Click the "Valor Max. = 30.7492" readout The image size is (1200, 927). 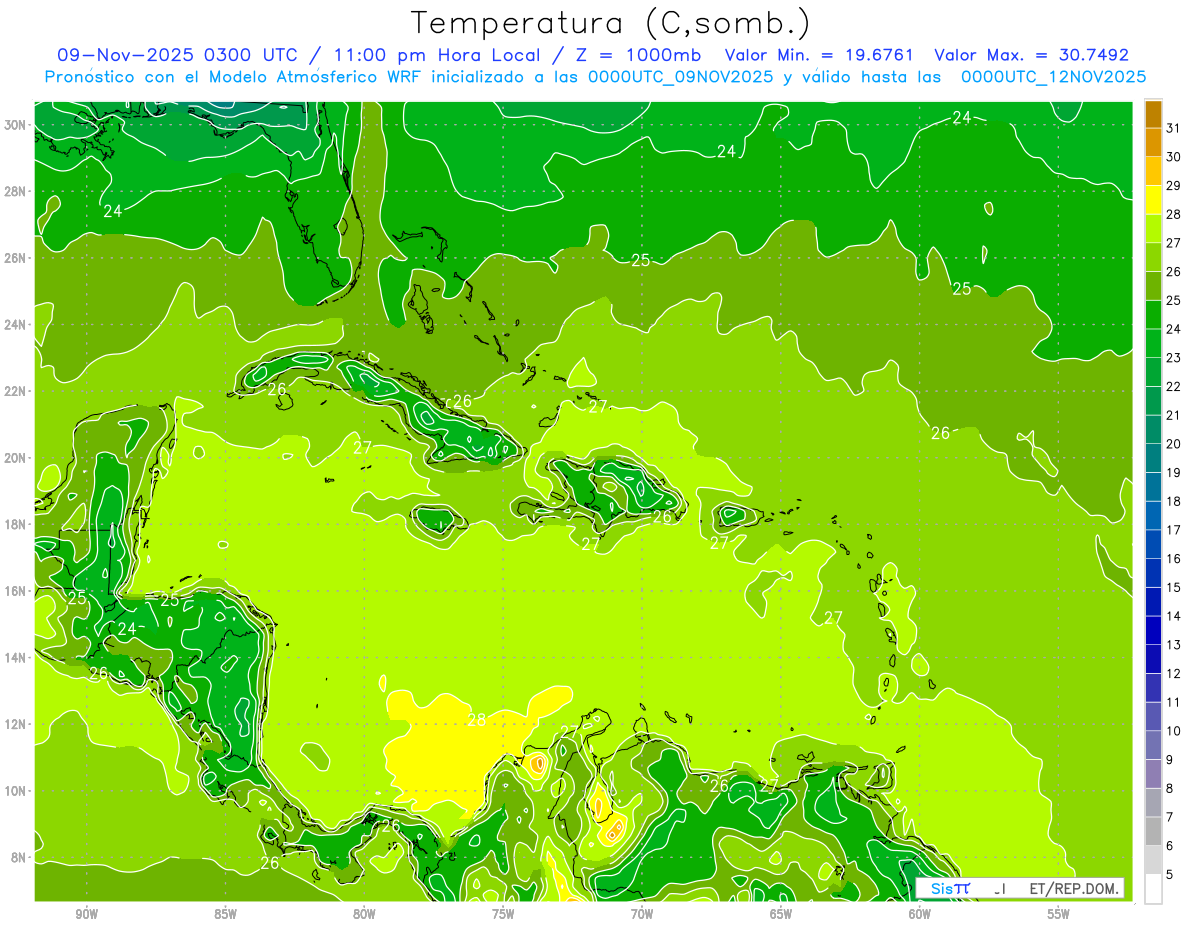click(x=1031, y=55)
